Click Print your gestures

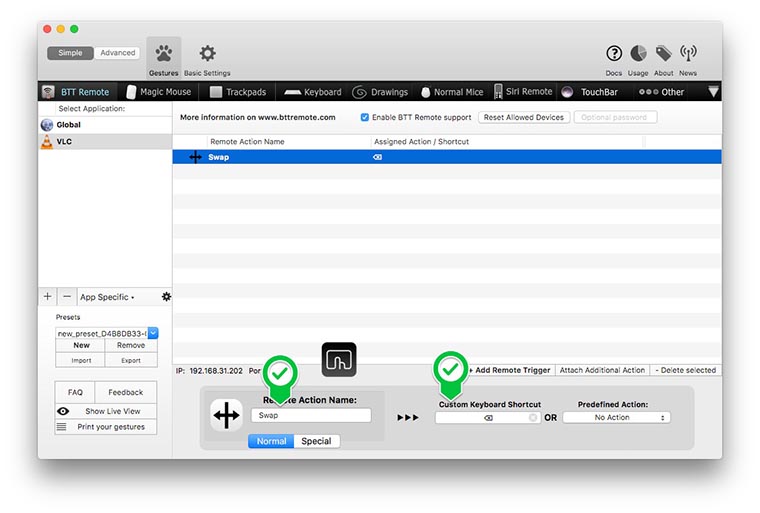(106, 427)
